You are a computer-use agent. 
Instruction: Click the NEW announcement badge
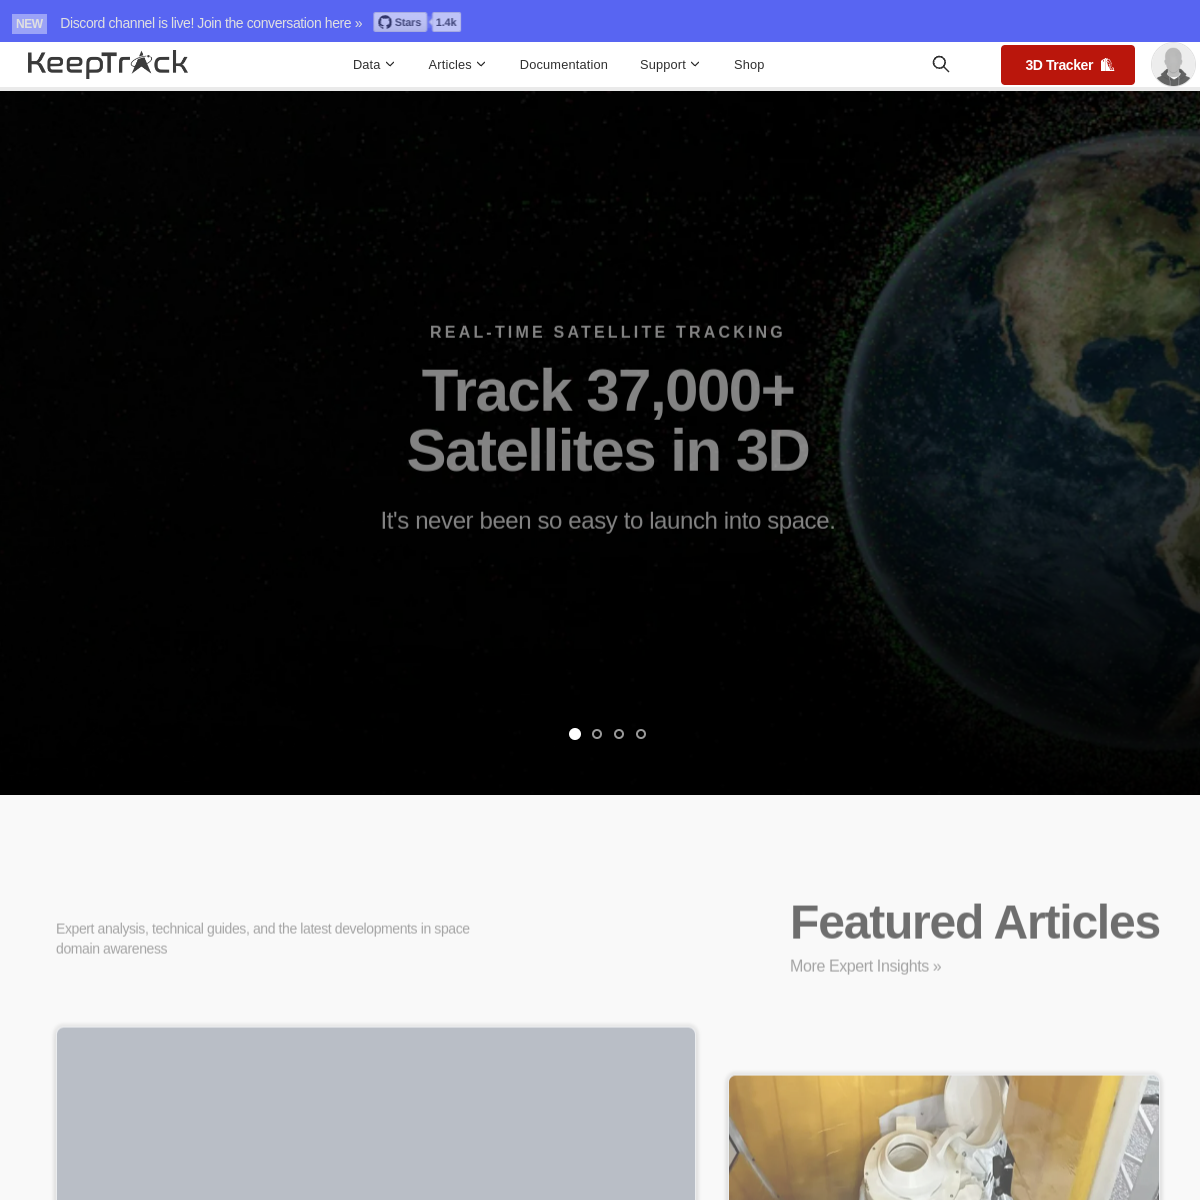click(x=28, y=21)
